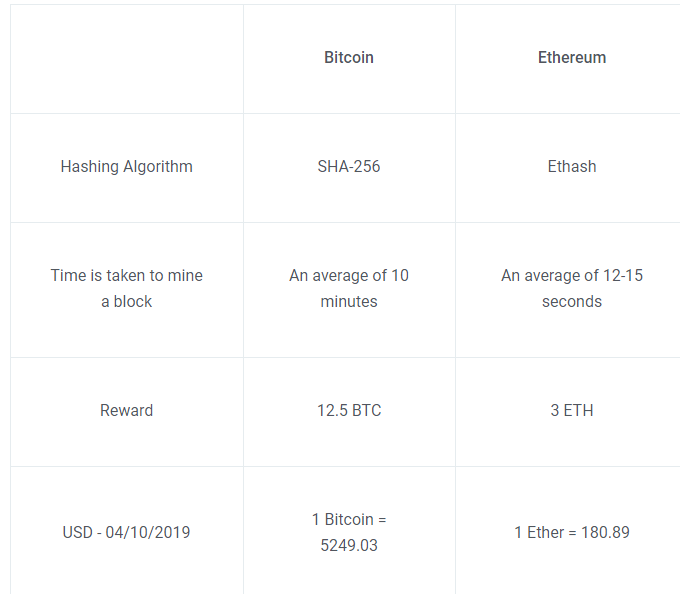Click the word 'seconds' in Ethereum column
The width and height of the screenshot is (680, 594).
point(572,302)
